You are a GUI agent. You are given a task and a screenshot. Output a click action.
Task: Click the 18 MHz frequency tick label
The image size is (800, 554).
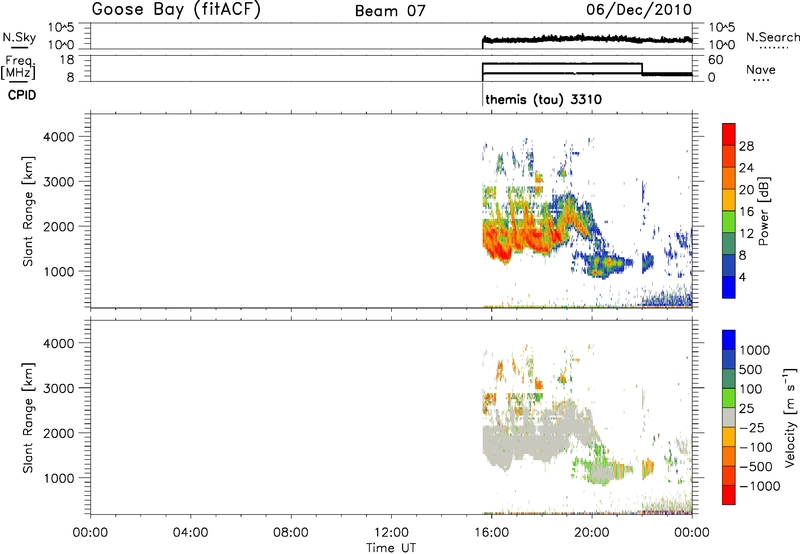[67, 60]
